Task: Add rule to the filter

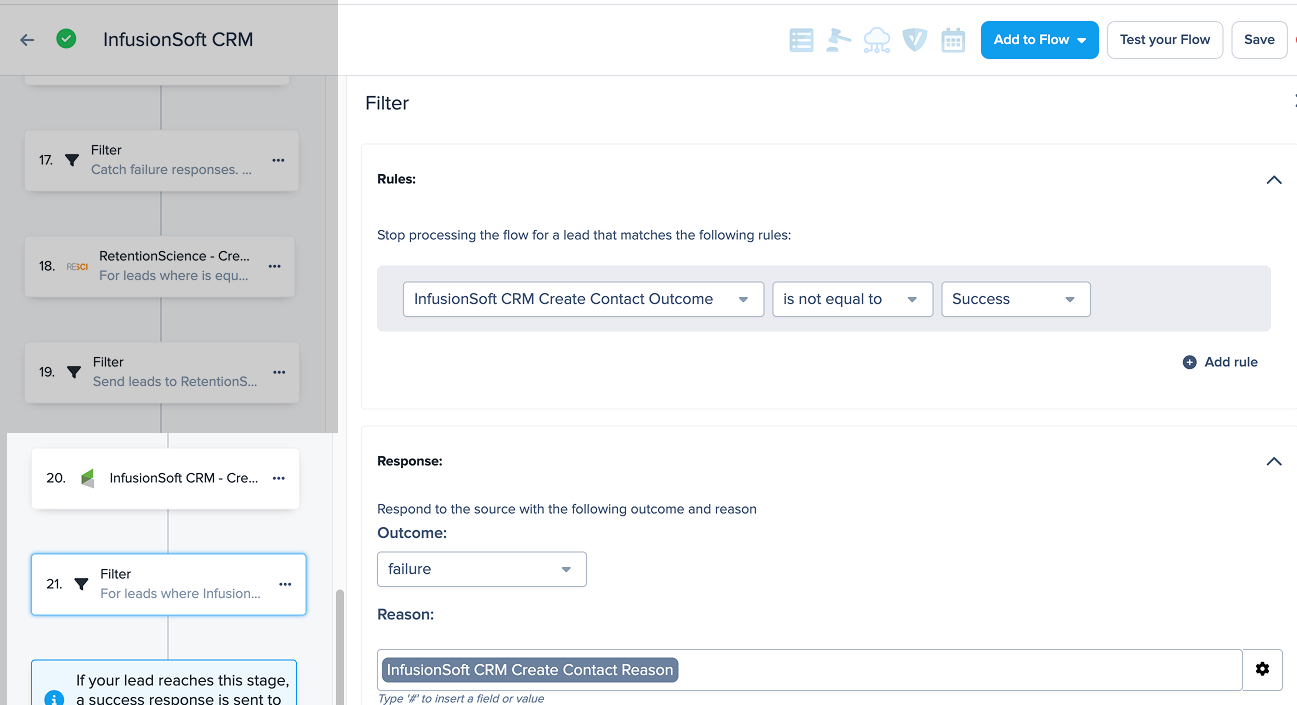Action: click(x=1220, y=362)
